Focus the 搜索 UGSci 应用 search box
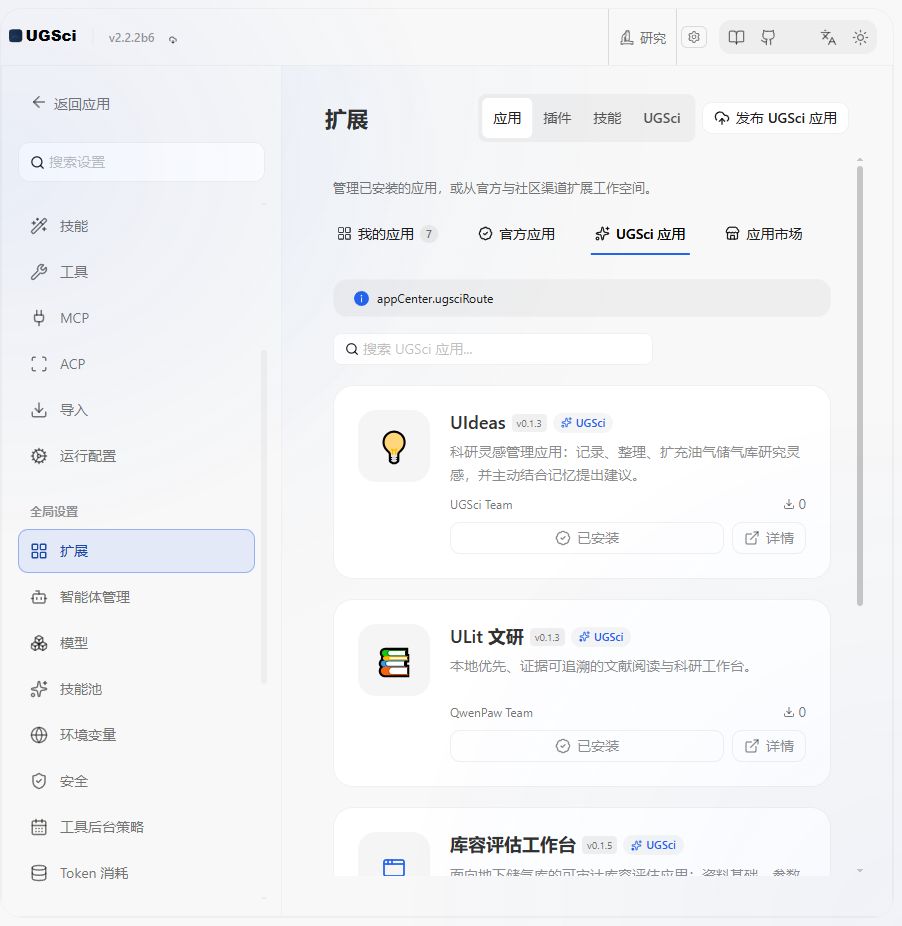Image resolution: width=902 pixels, height=926 pixels. pyautogui.click(x=493, y=349)
